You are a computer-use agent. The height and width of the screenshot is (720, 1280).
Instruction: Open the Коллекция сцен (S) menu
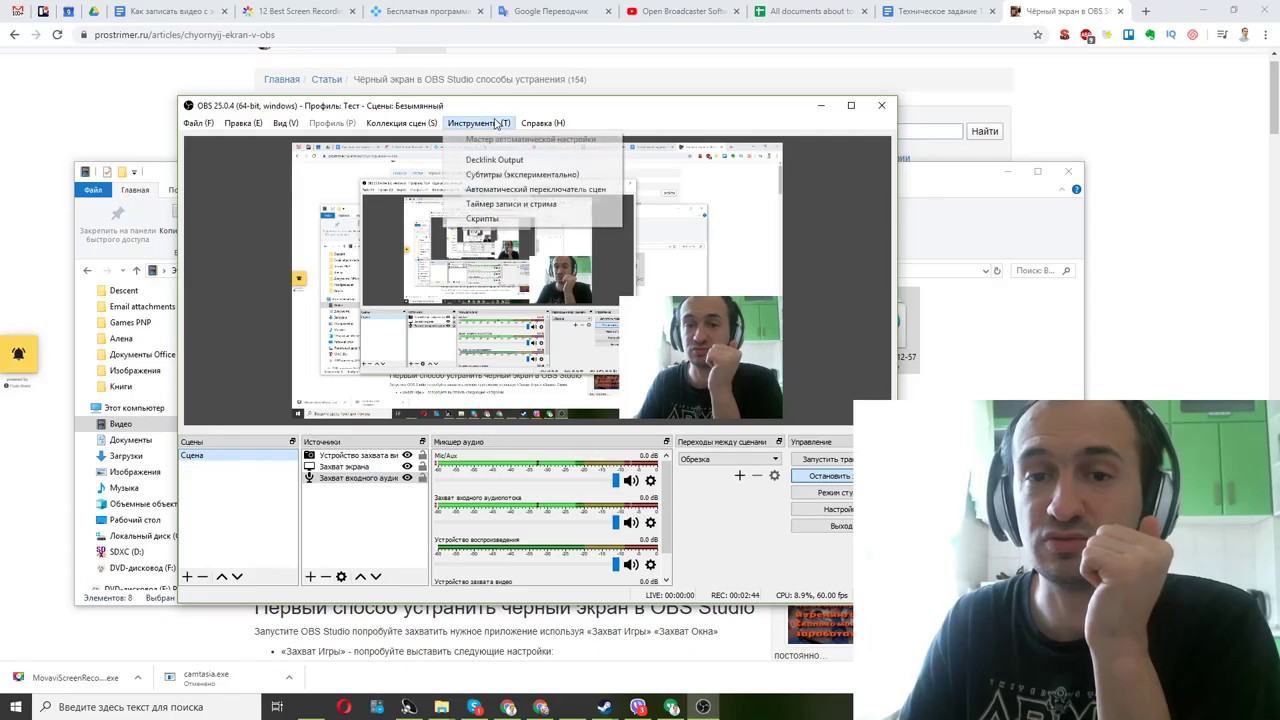point(401,123)
